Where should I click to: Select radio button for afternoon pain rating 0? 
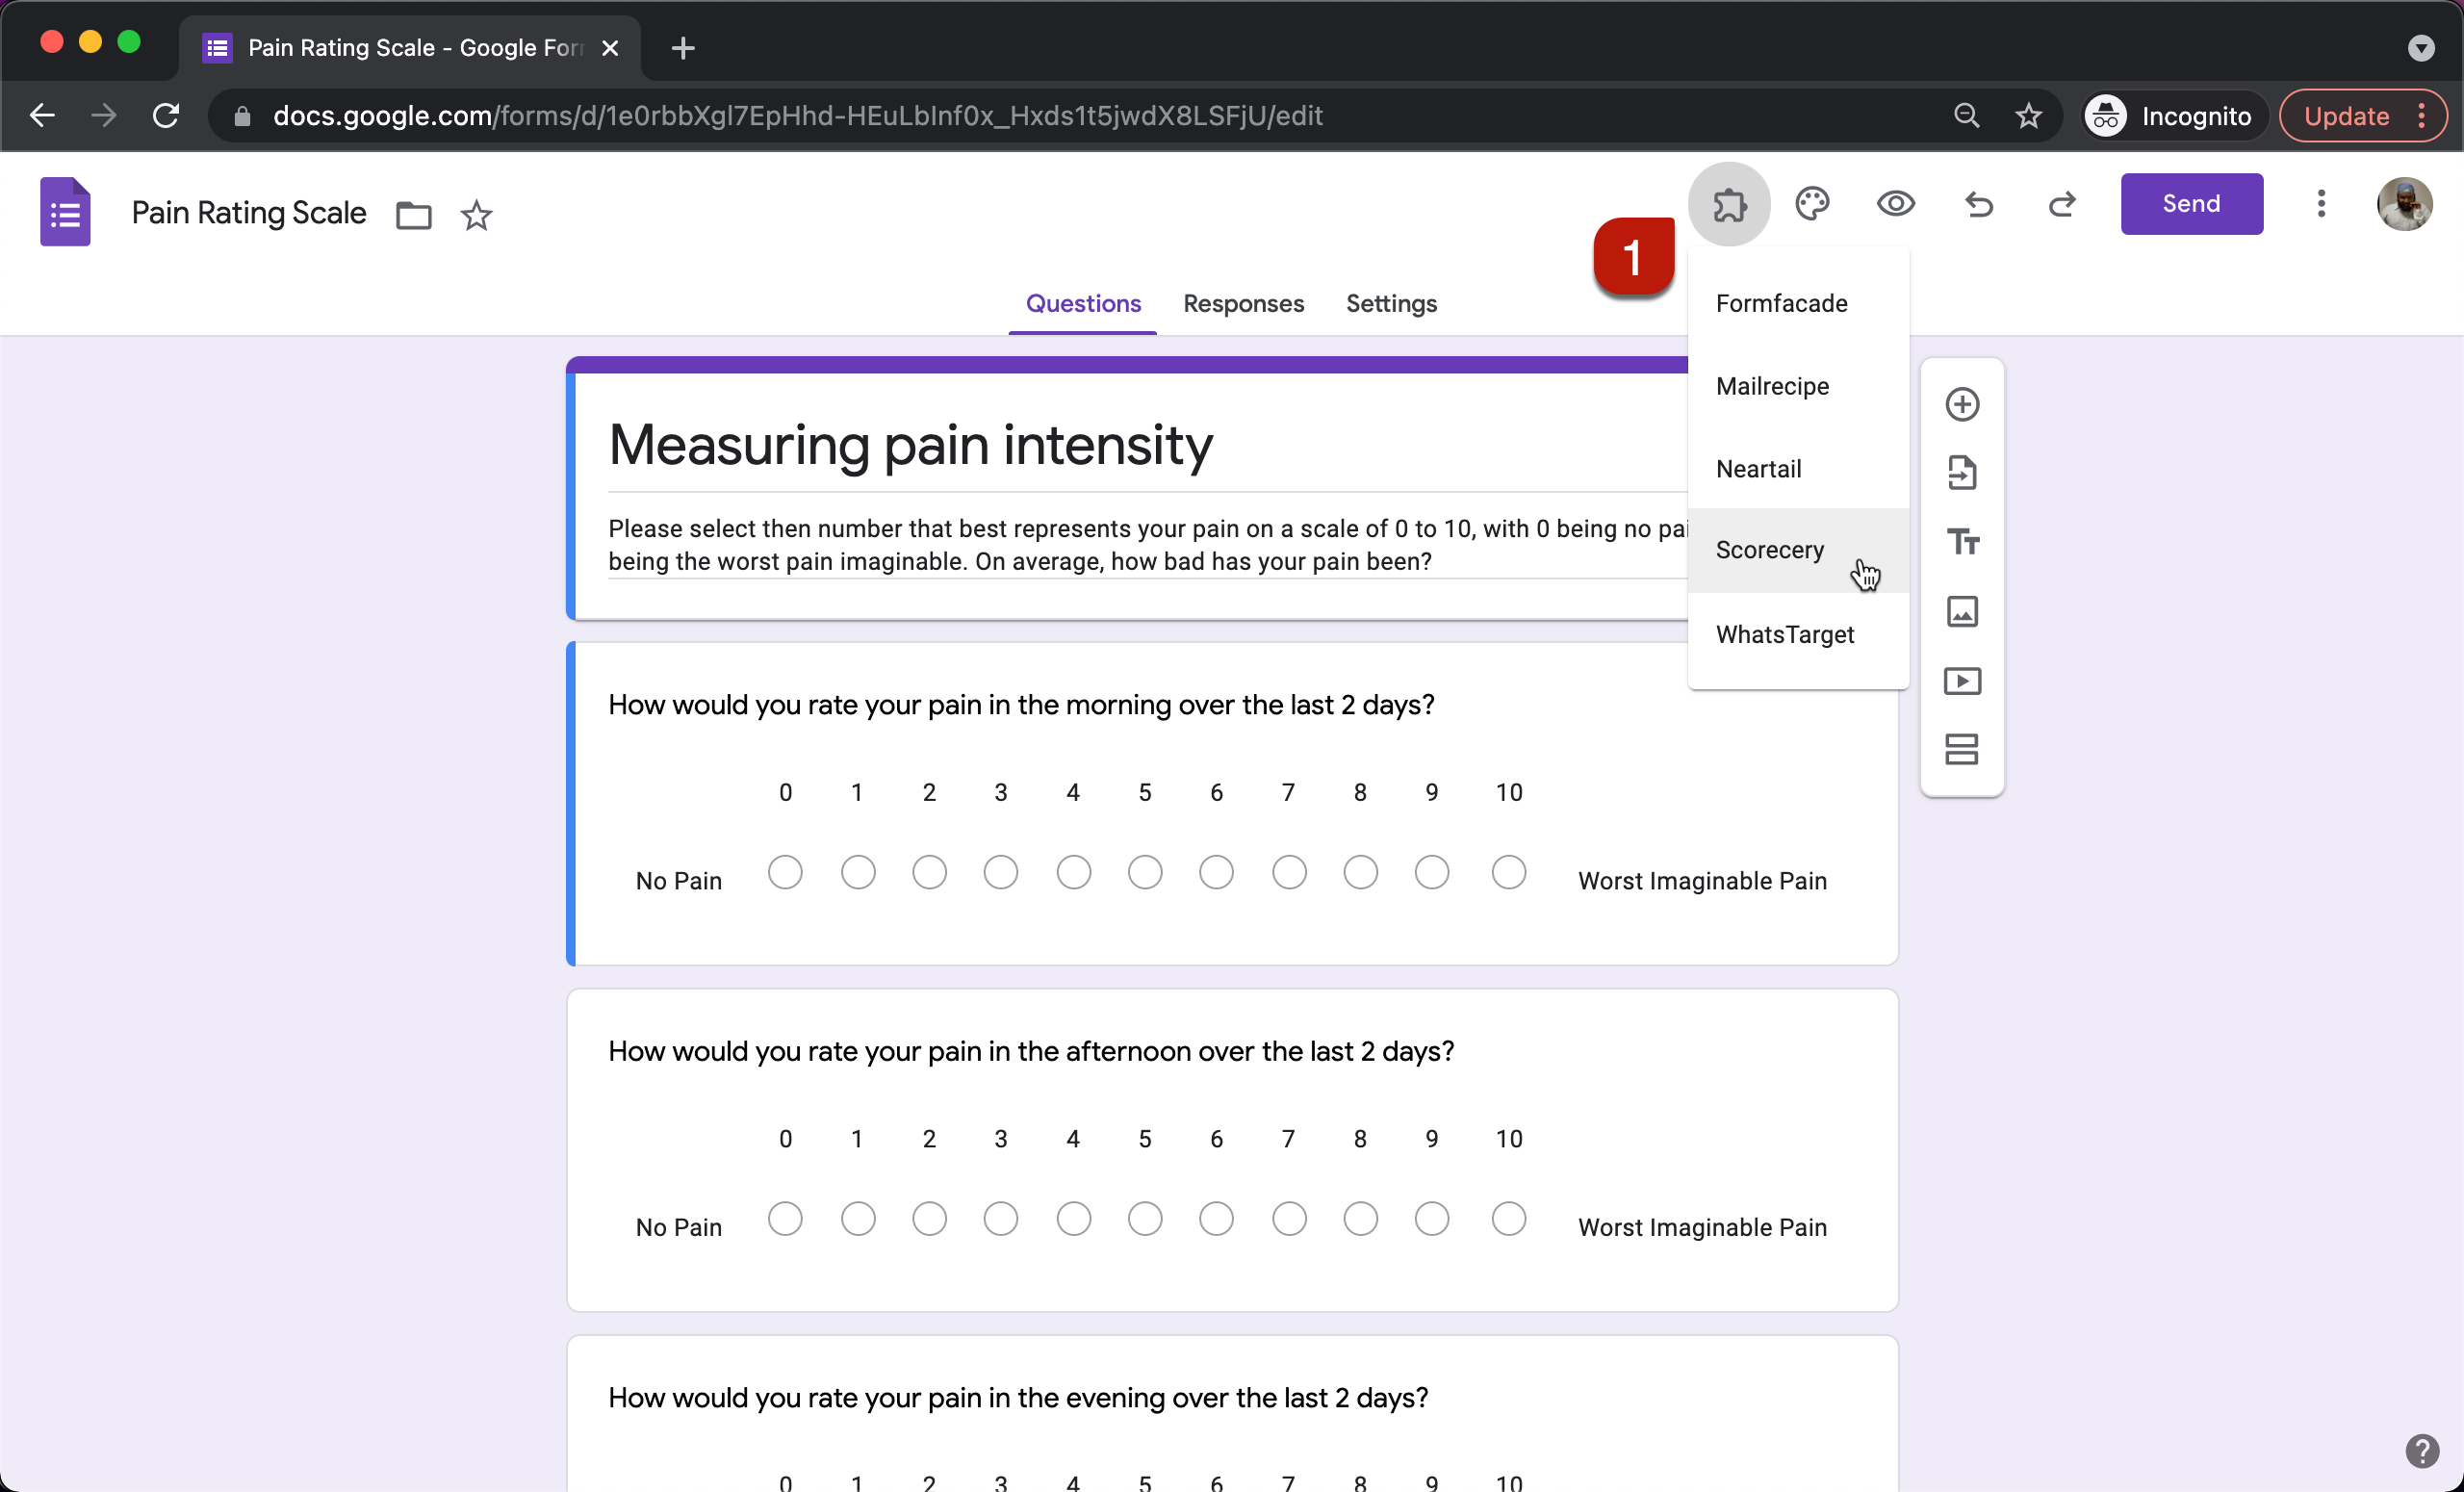(786, 1220)
